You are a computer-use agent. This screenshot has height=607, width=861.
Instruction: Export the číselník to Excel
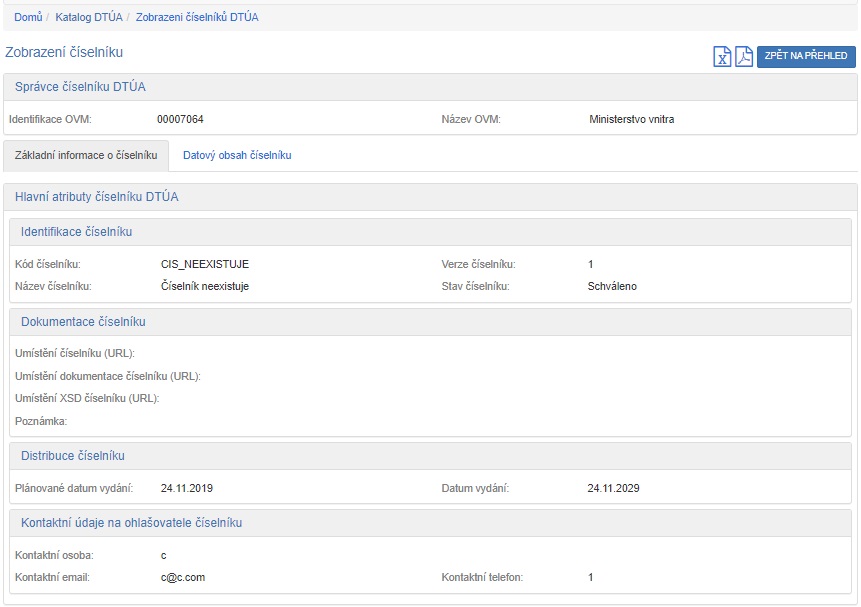(722, 57)
